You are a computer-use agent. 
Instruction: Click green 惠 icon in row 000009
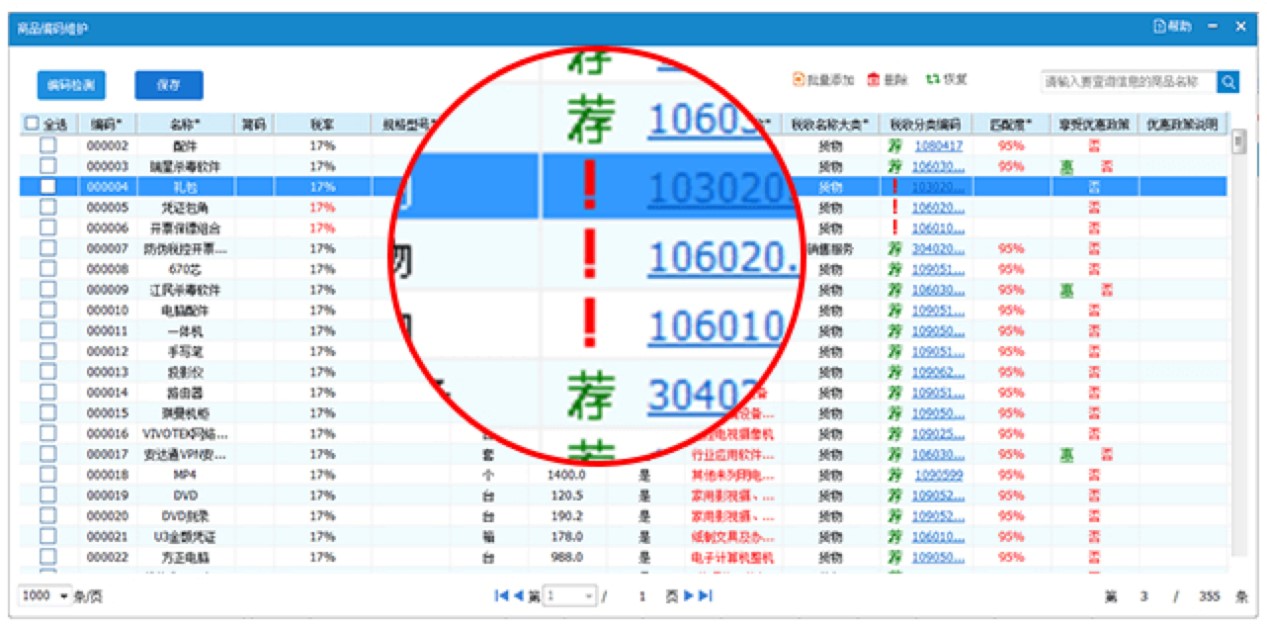pyautogui.click(x=1068, y=290)
